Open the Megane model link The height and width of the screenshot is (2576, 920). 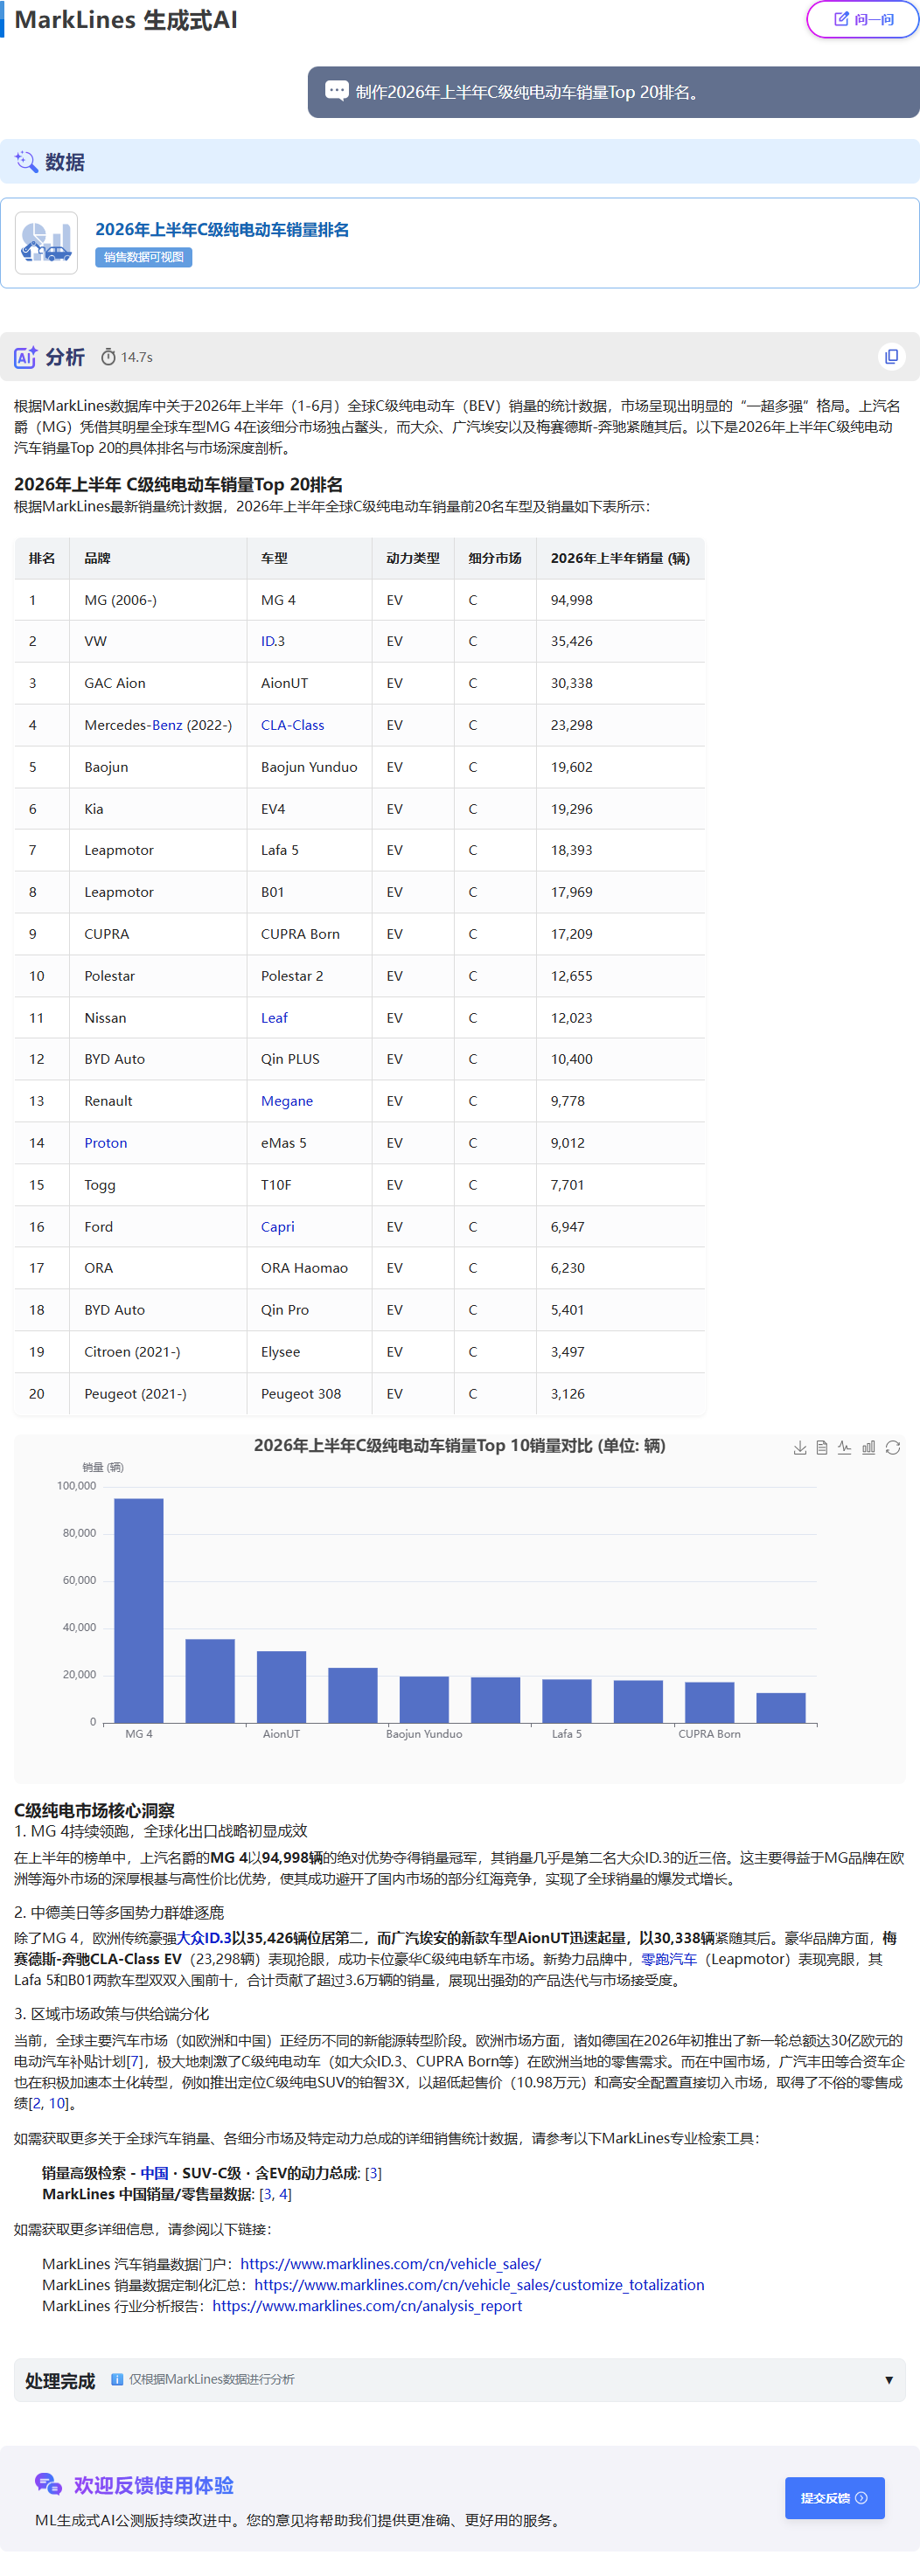pos(287,1101)
